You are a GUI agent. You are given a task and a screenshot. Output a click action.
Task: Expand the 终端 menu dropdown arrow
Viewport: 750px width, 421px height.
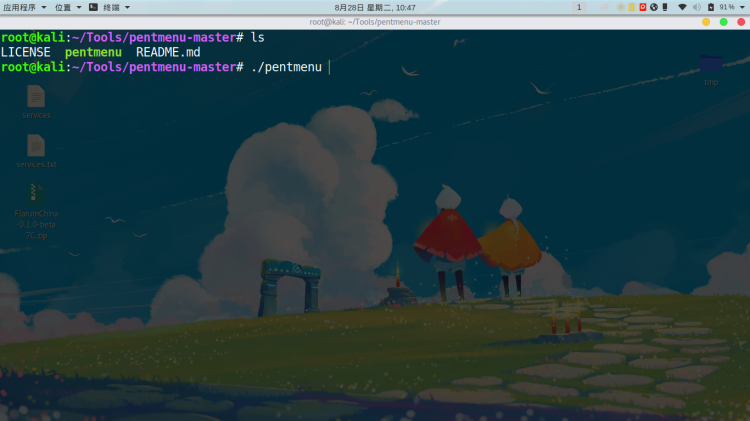coord(127,7)
